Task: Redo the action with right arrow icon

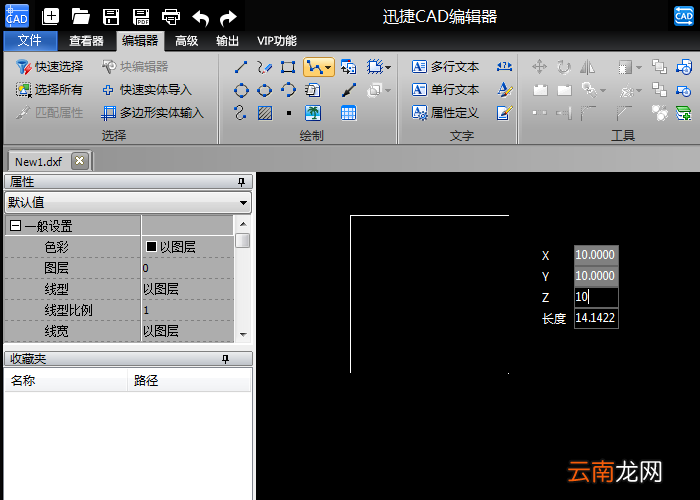Action: pyautogui.click(x=229, y=18)
